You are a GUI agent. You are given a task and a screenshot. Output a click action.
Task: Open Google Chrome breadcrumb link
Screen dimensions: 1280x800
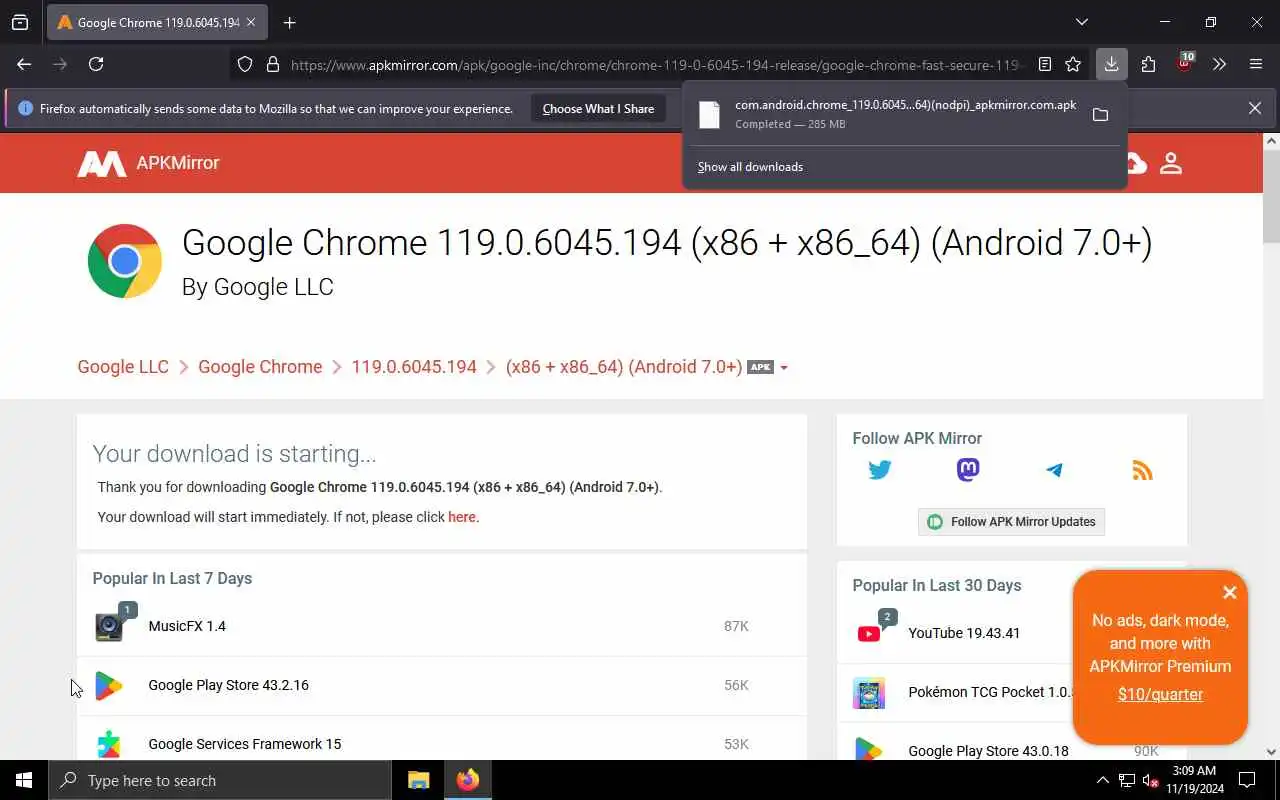point(260,367)
